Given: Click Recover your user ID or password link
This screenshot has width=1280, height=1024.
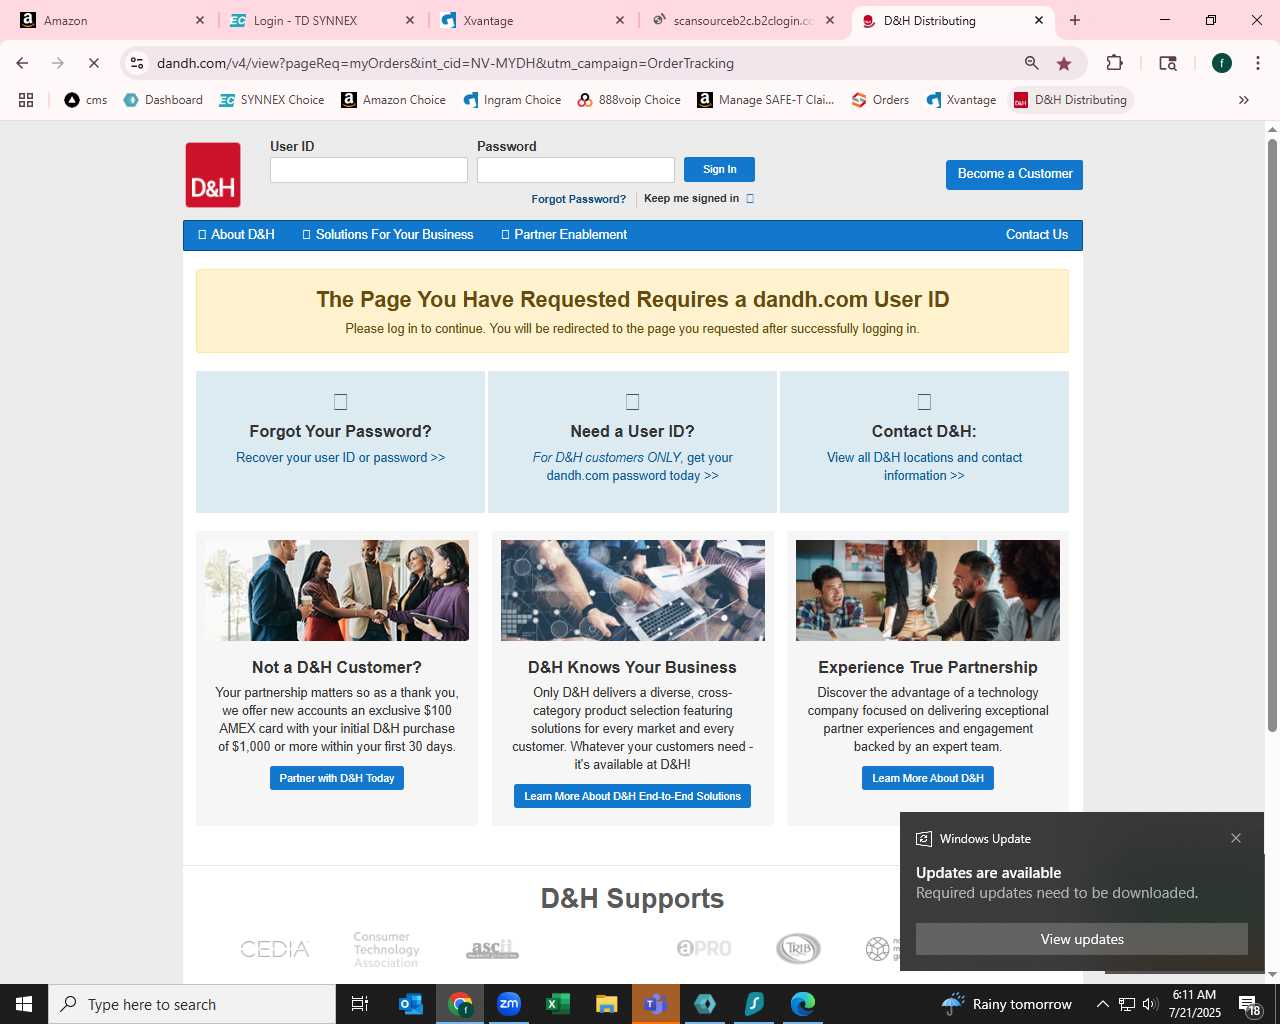Looking at the screenshot, I should coord(340,458).
